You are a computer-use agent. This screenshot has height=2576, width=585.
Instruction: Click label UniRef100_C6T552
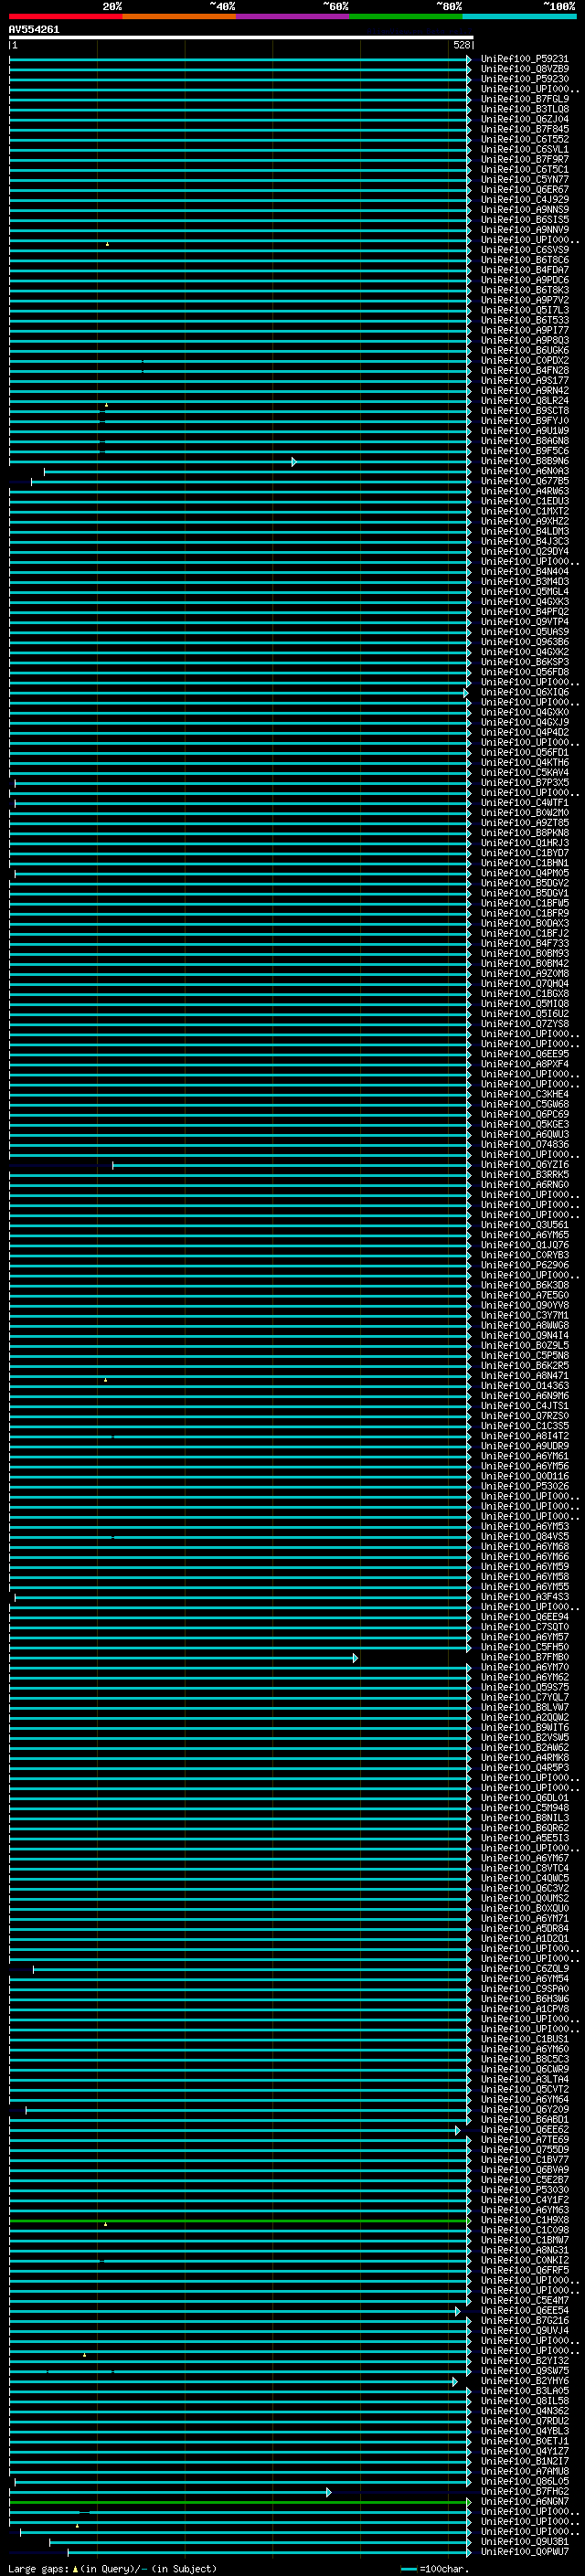[524, 139]
